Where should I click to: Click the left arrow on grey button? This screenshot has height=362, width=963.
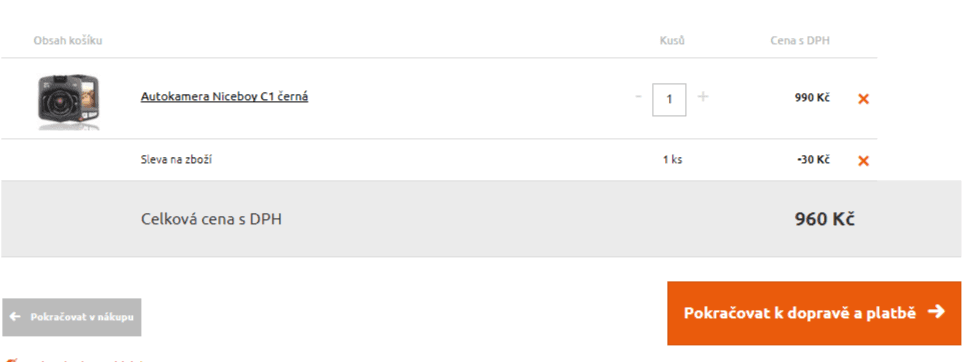coord(16,317)
